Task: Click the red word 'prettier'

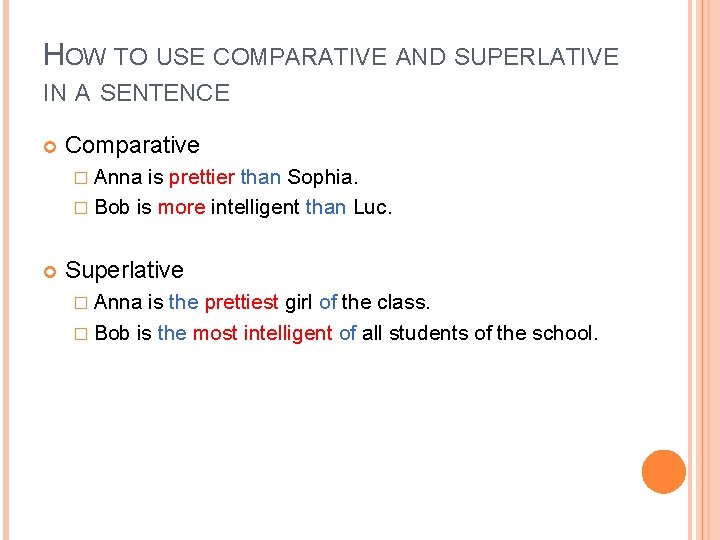Action: (x=202, y=178)
